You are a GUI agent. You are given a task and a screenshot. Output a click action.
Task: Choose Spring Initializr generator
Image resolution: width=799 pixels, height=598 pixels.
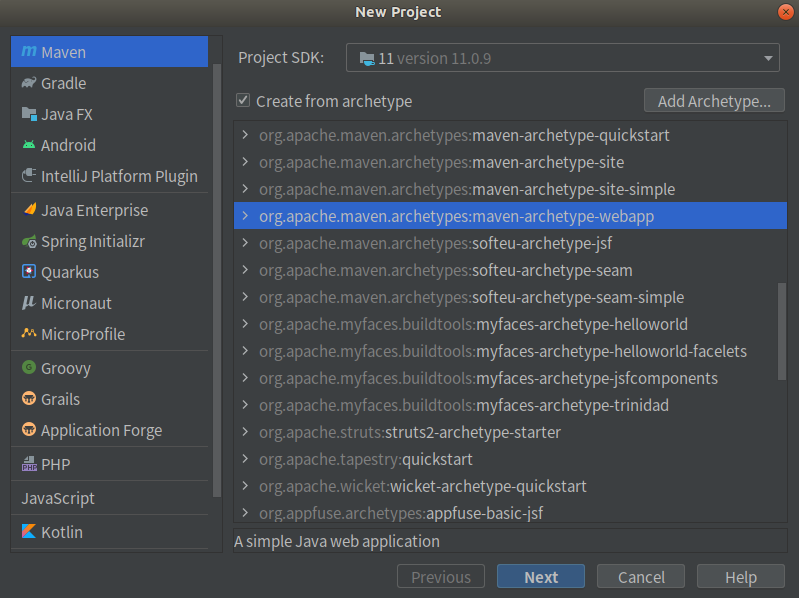[x=110, y=241]
